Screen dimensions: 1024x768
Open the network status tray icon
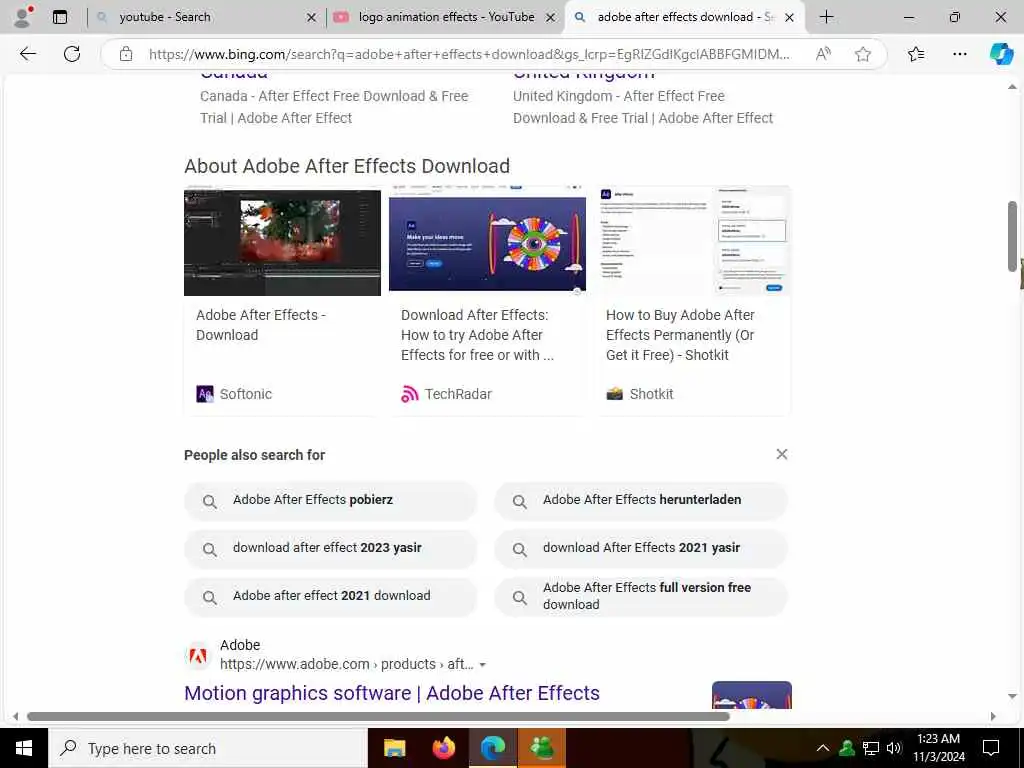(x=871, y=748)
